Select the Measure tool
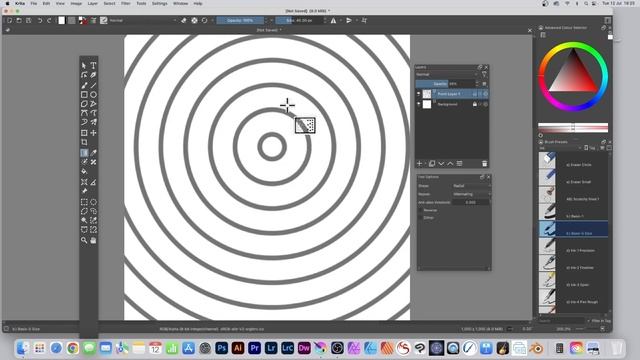Screen dimensions: 640x360 (x=93, y=182)
